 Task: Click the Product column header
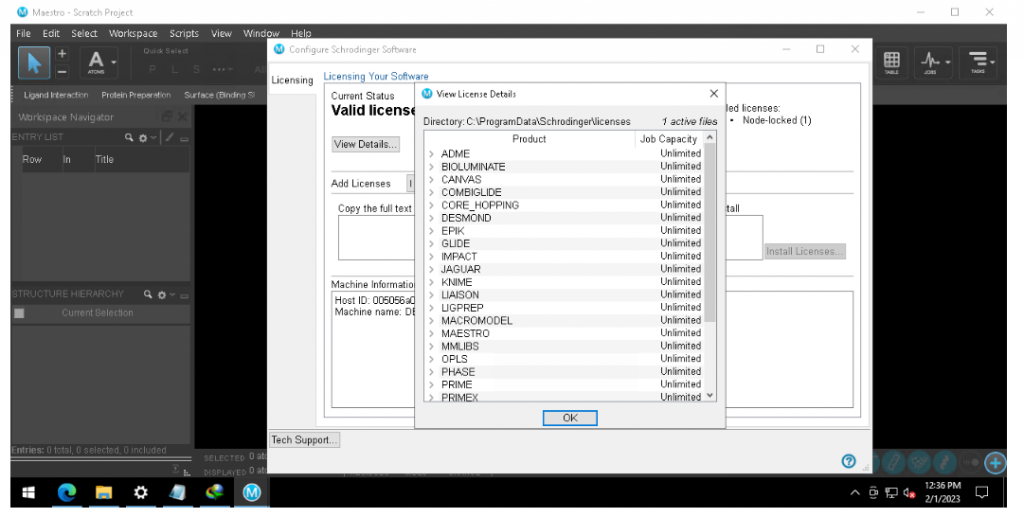(529, 139)
